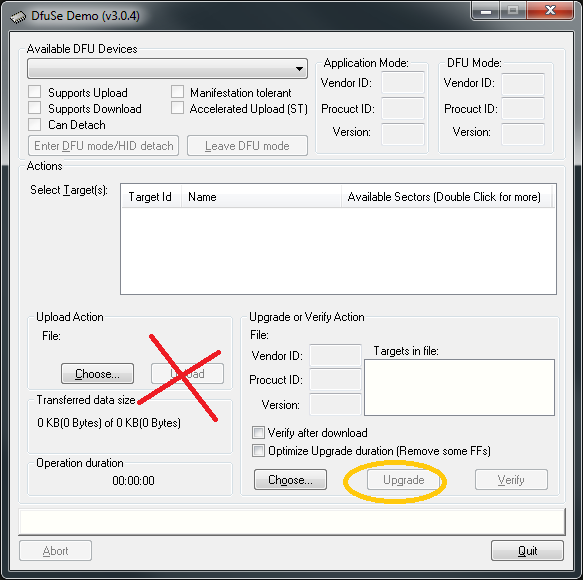Click Enter DFU mode/HID detach button

(103, 145)
